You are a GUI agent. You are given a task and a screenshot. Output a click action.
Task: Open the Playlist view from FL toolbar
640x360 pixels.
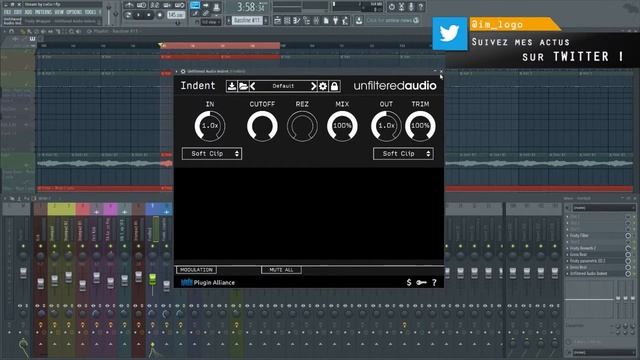coord(278,20)
